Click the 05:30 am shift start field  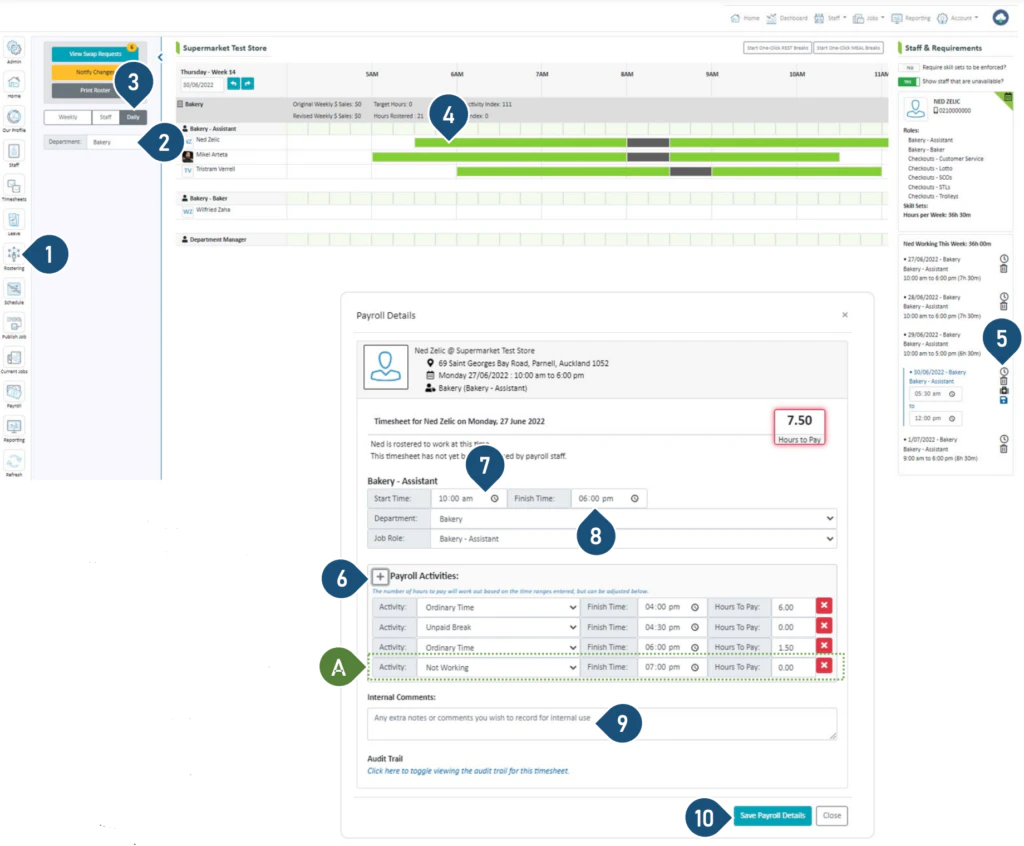click(935, 394)
